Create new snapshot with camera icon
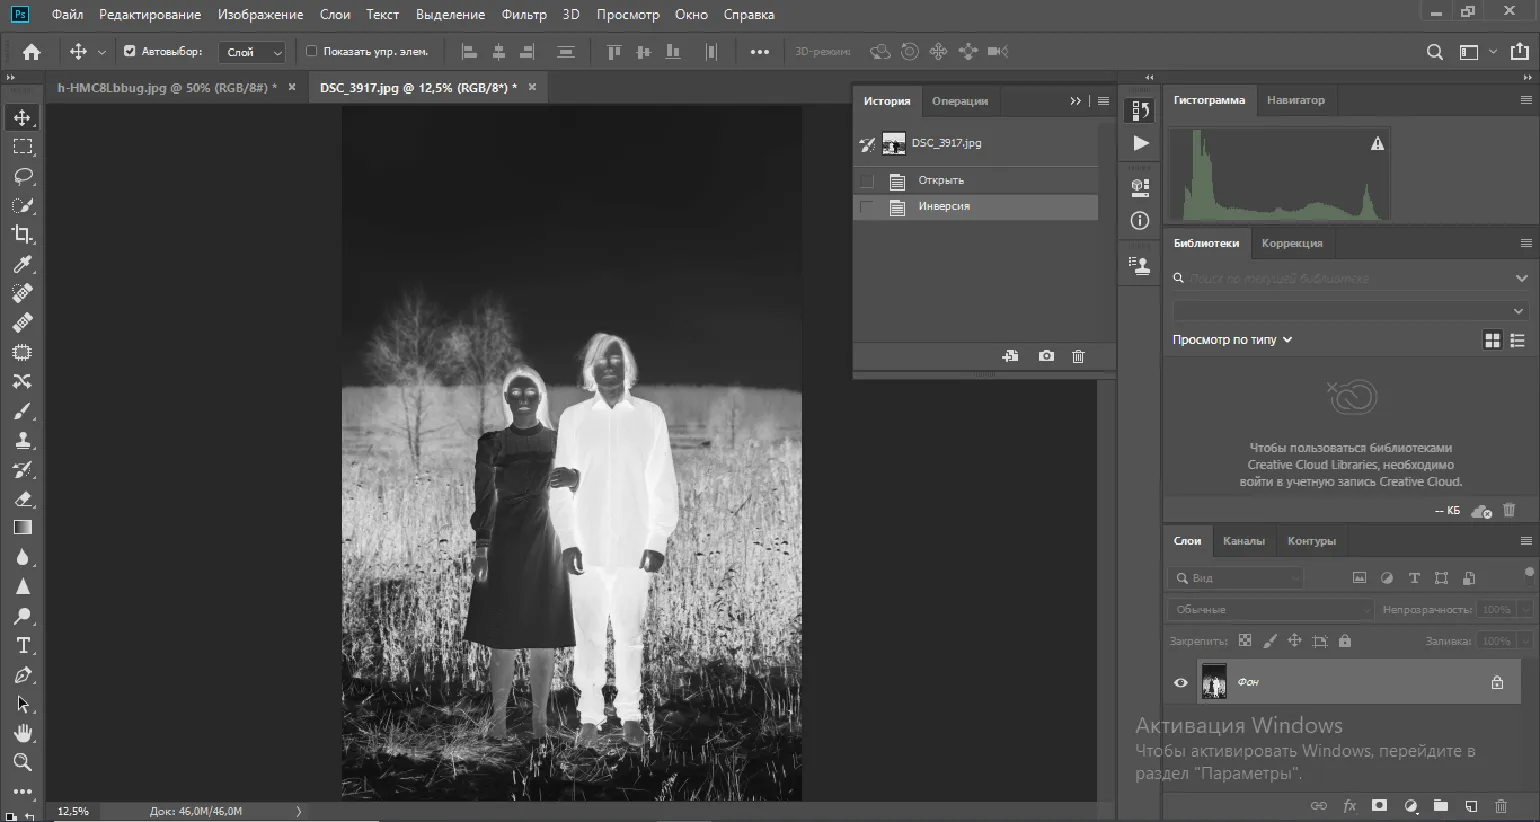Image resolution: width=1540 pixels, height=822 pixels. (1046, 356)
